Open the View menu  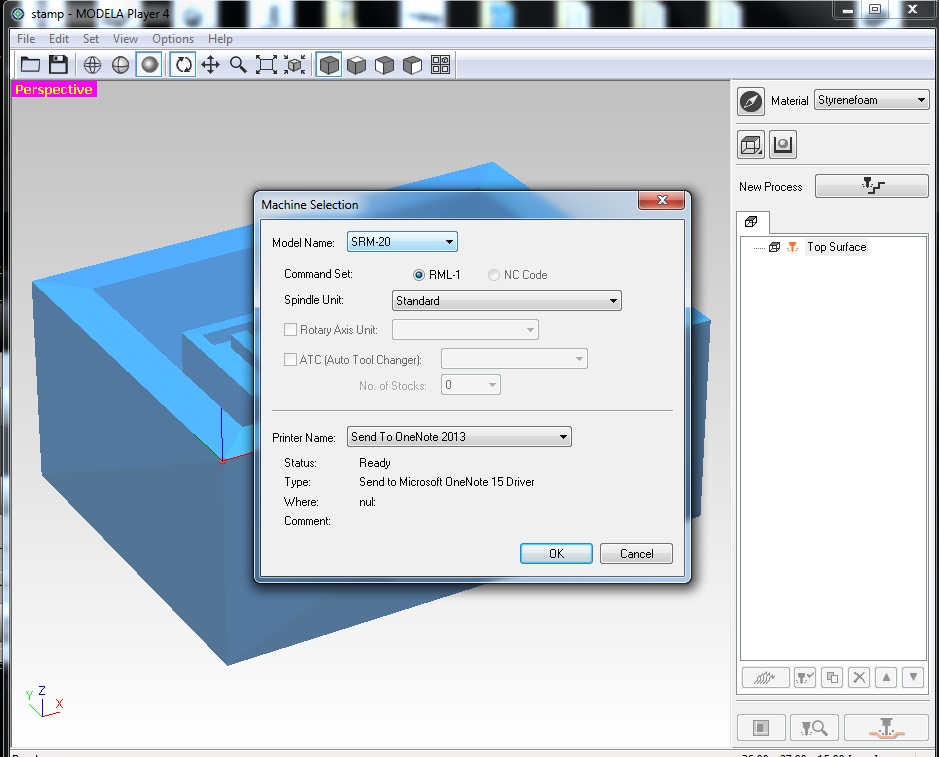[125, 39]
